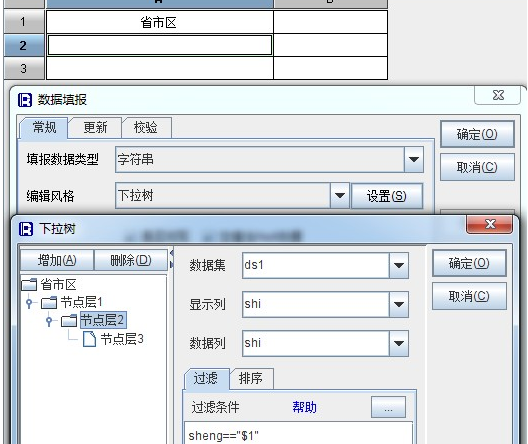Expand the 显示列 dropdown
This screenshot has height=444, width=528.
(399, 304)
